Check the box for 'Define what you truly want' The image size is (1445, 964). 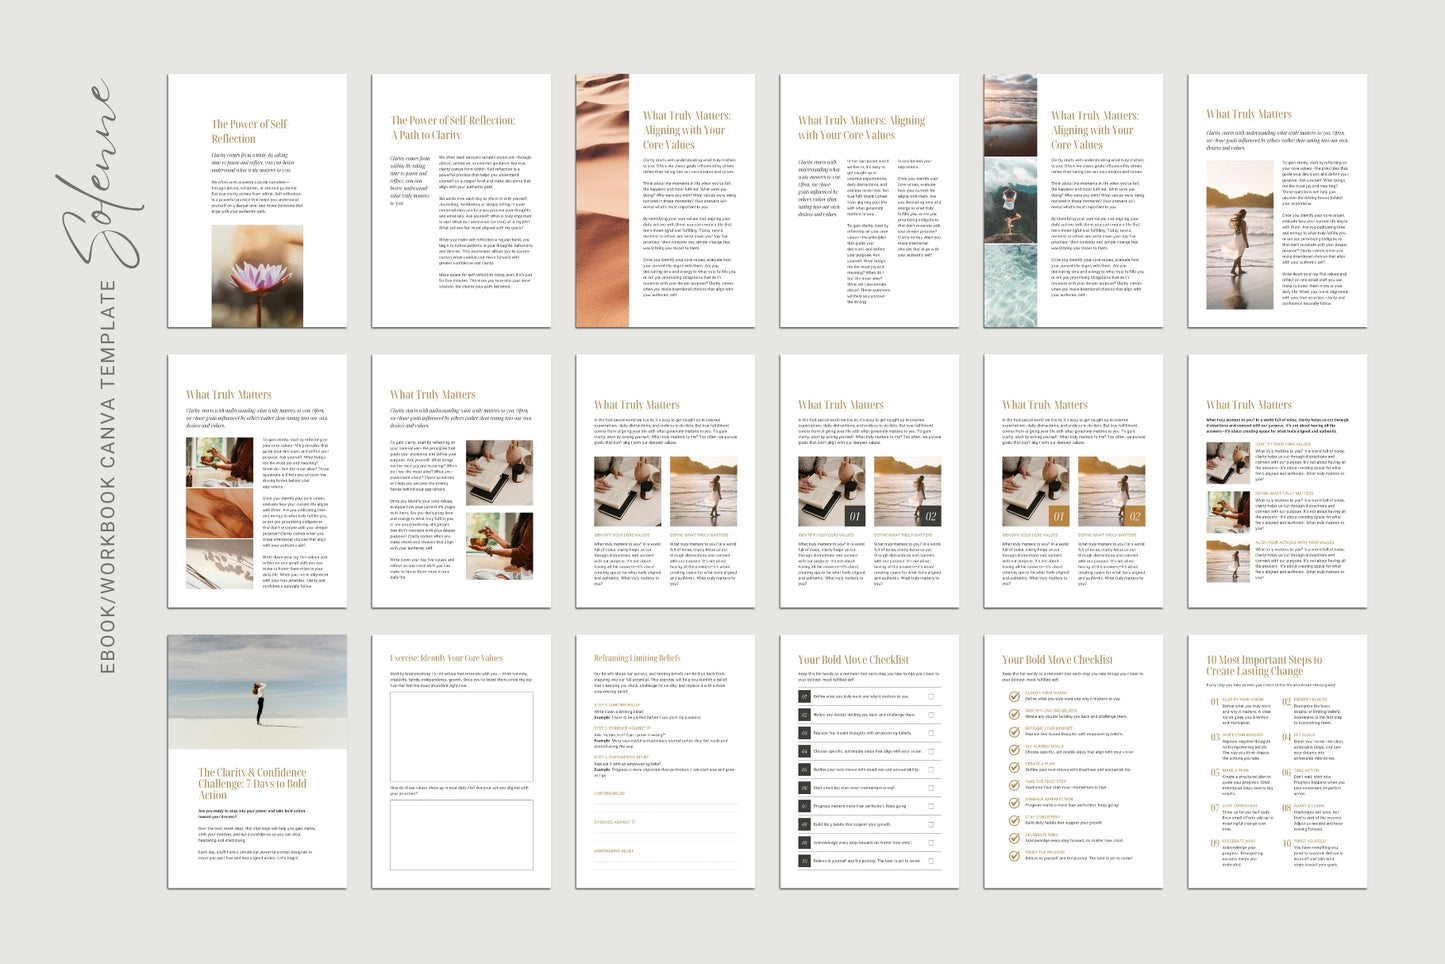coord(931,696)
